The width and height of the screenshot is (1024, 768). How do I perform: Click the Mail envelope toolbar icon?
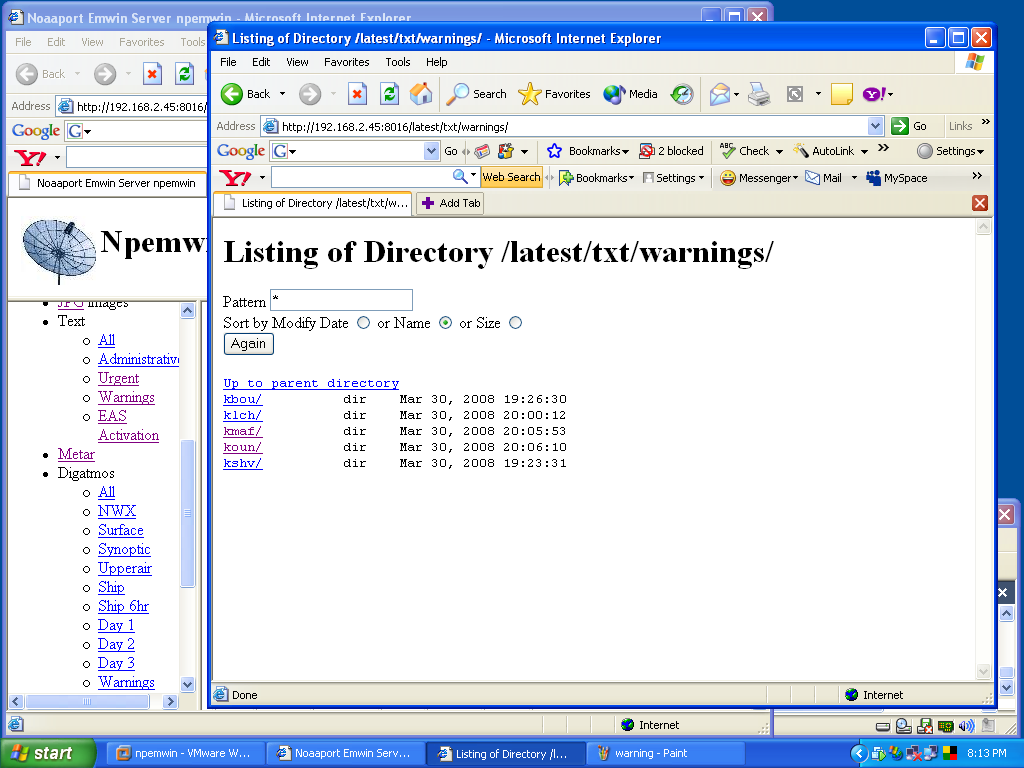click(720, 94)
